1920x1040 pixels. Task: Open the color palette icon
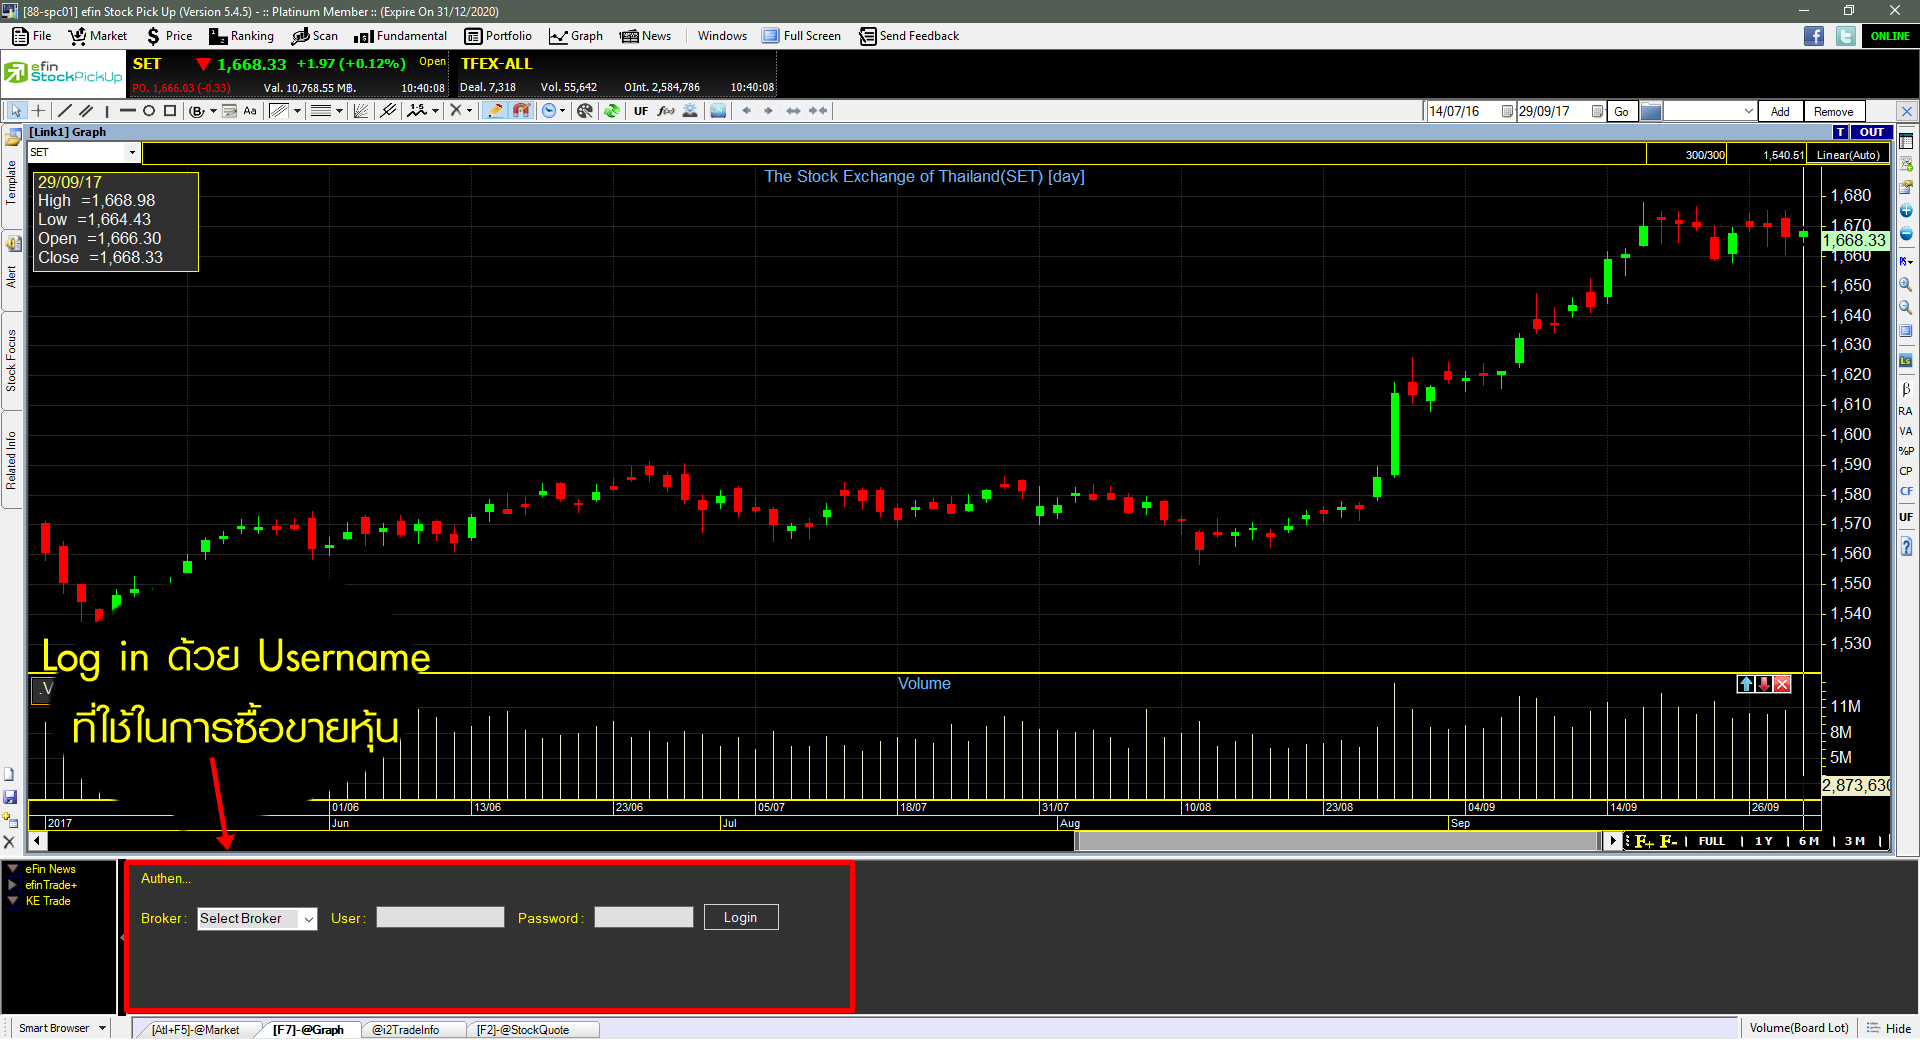pyautogui.click(x=585, y=111)
